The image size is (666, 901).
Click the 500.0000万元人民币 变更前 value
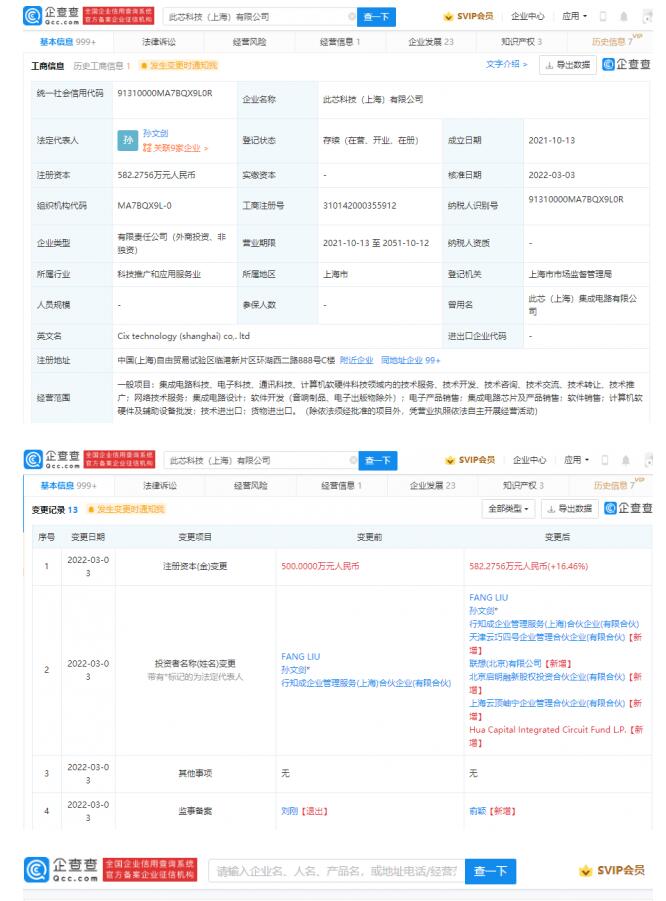click(x=320, y=566)
